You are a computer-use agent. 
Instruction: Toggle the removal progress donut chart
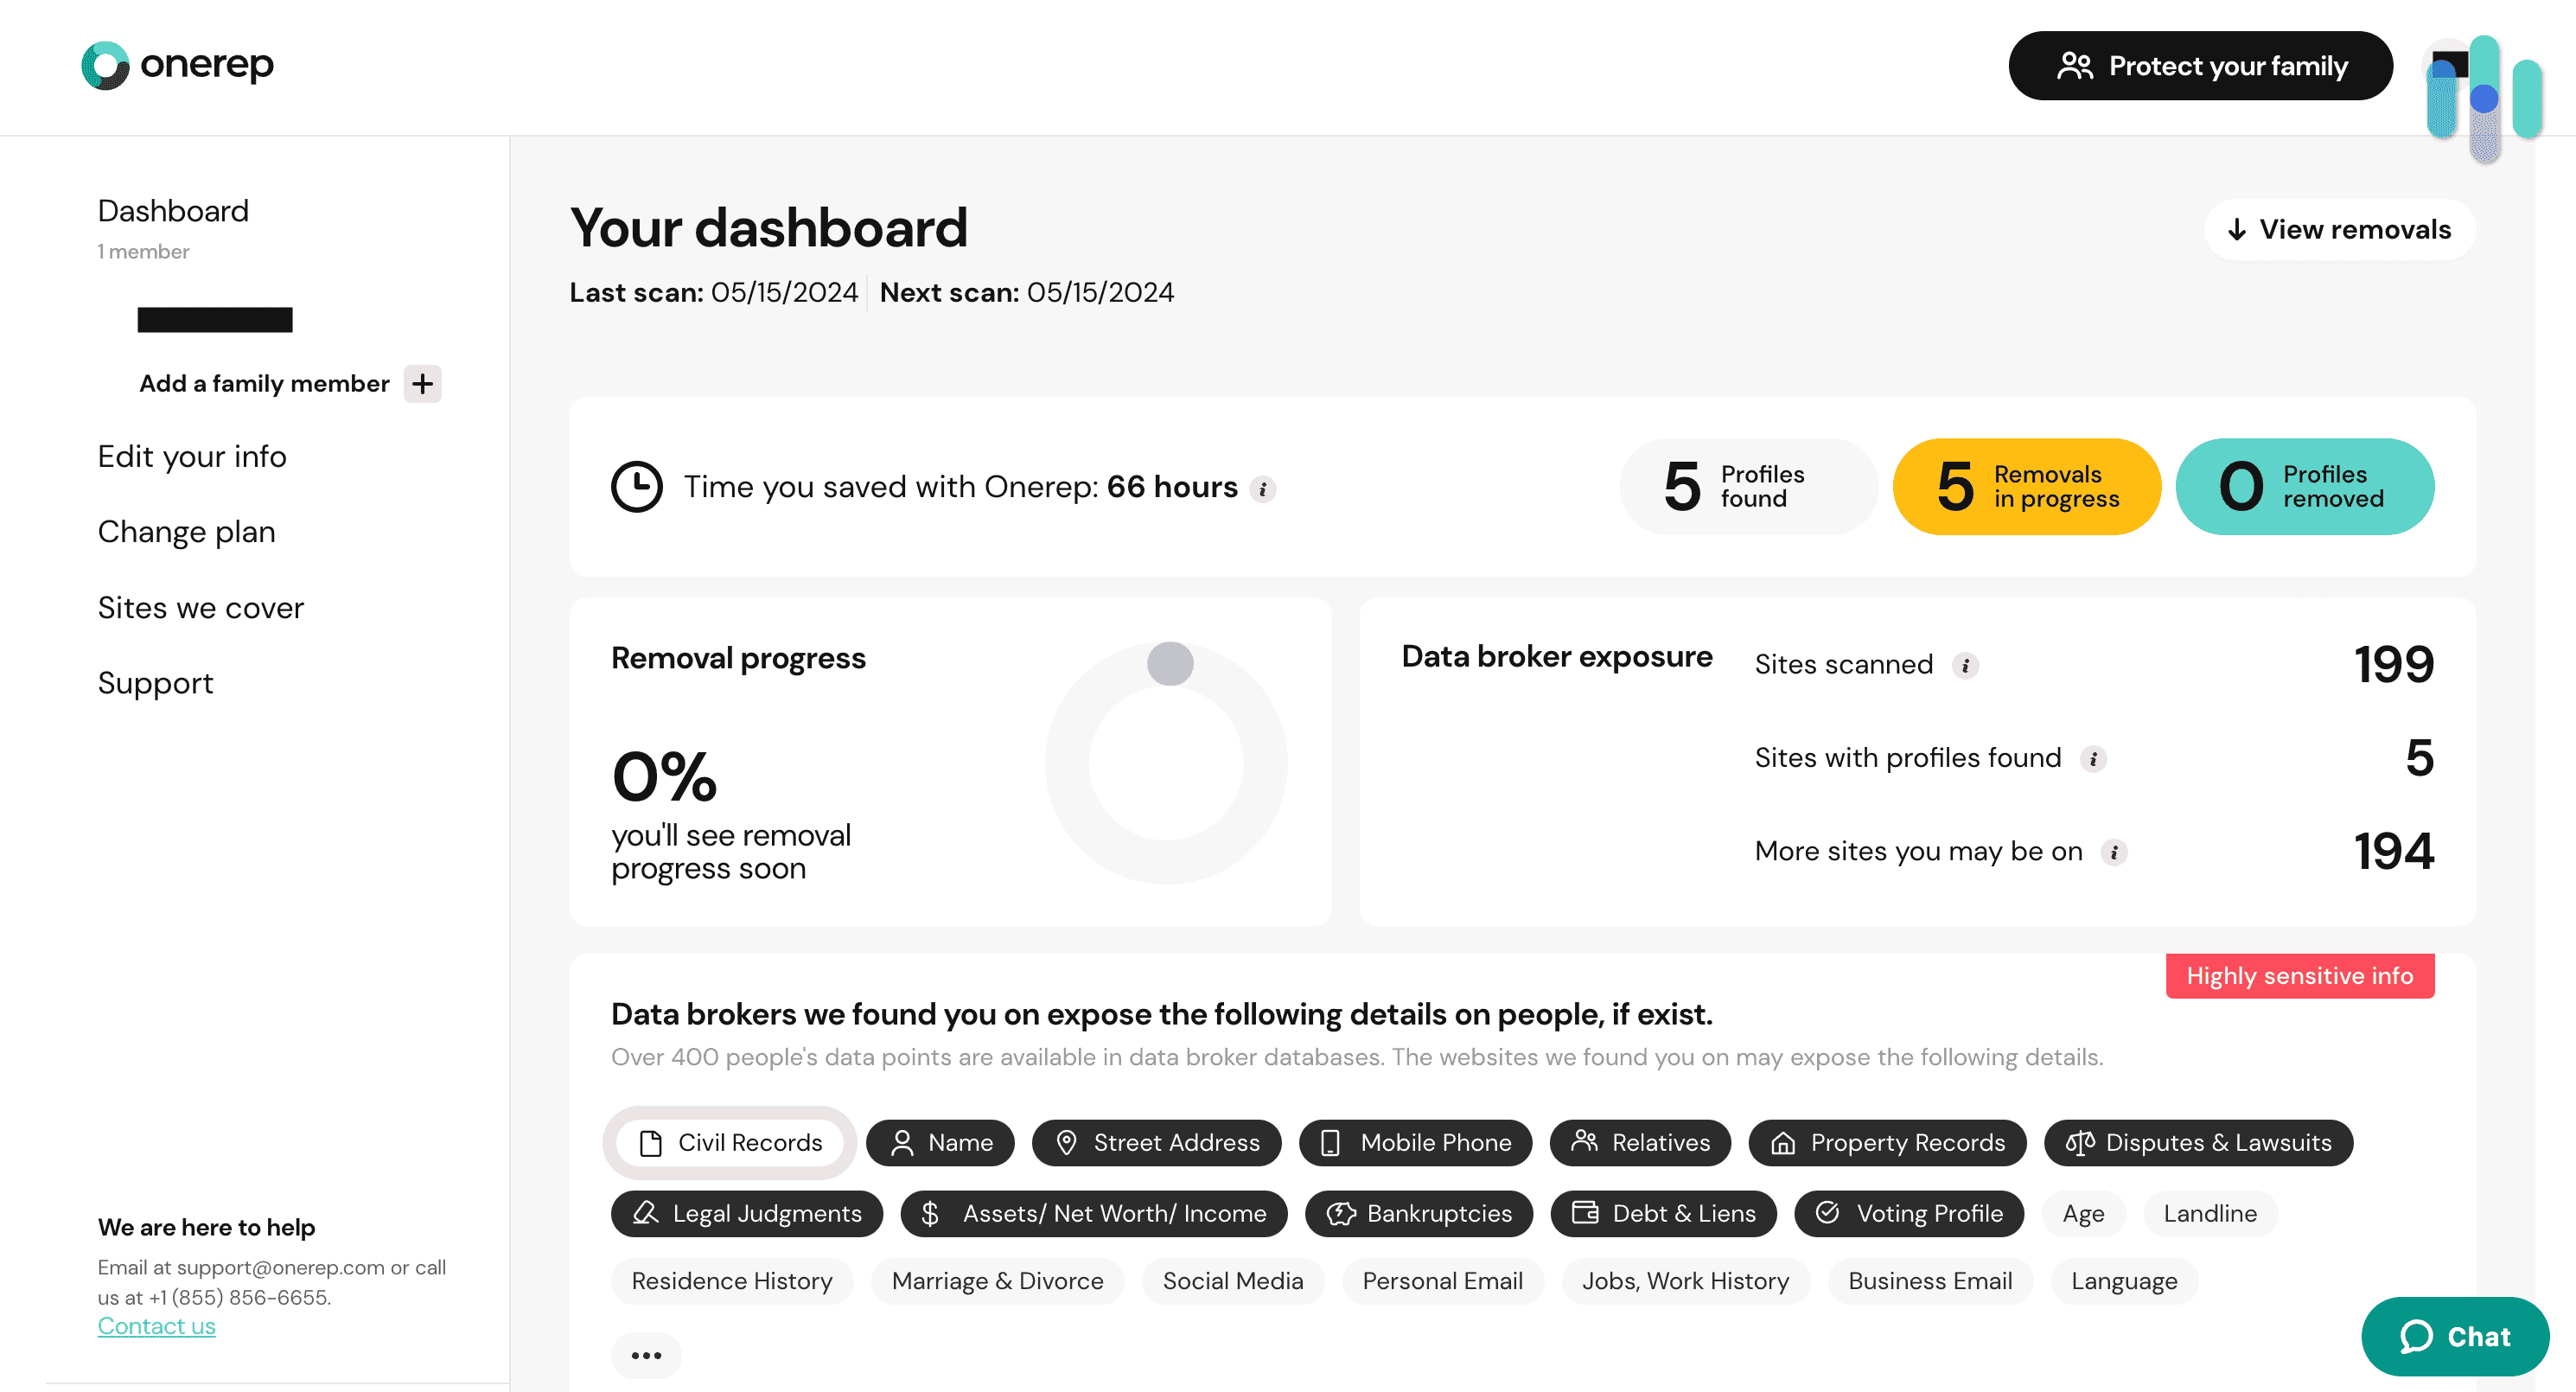click(1170, 661)
